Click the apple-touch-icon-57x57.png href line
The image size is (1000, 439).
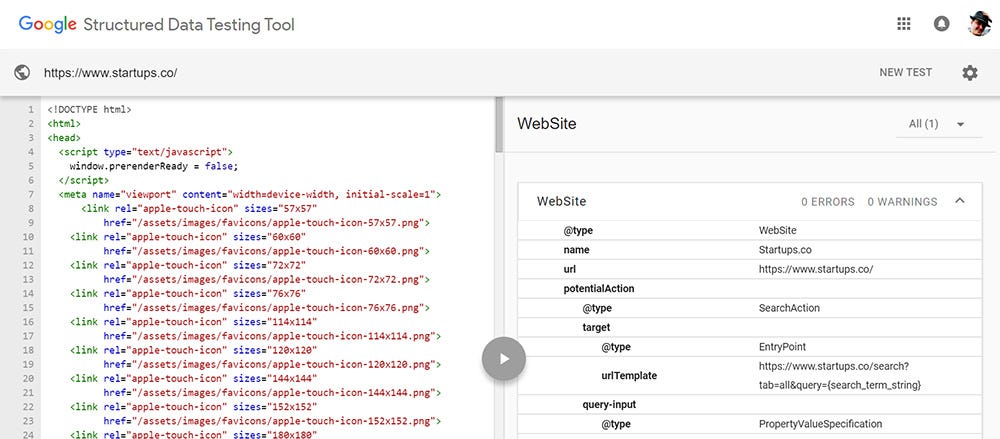267,223
